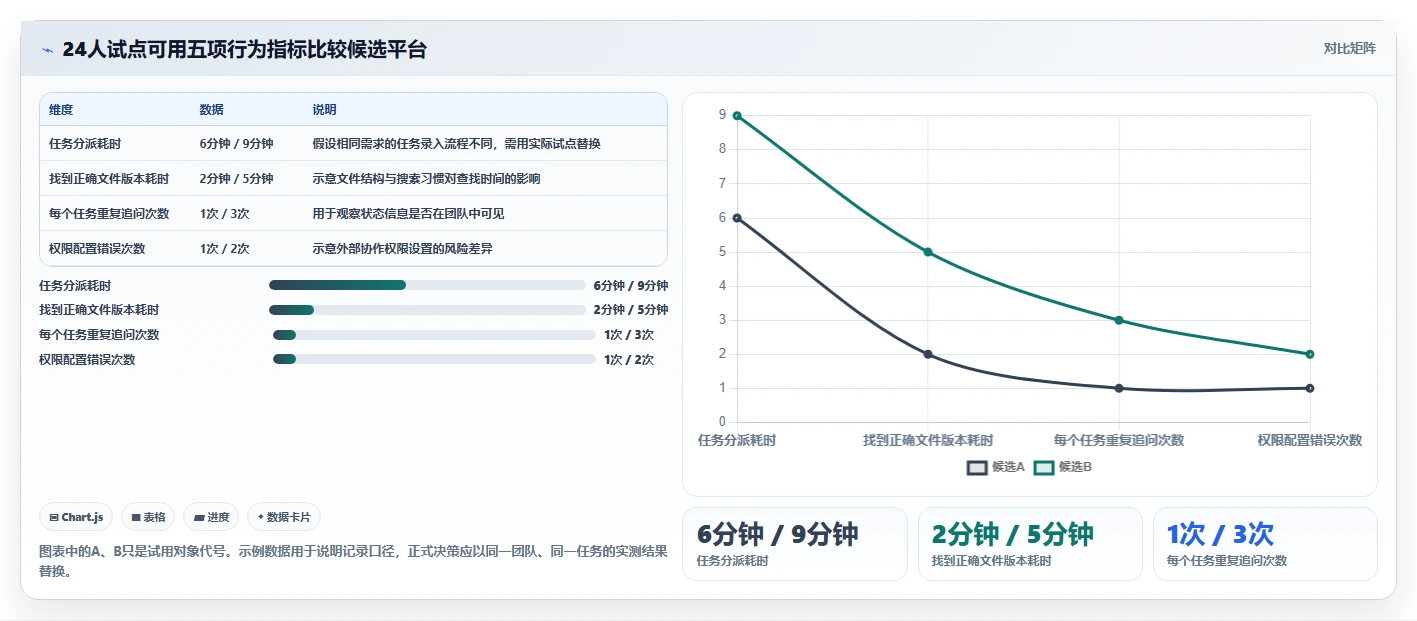Click table cell 权限配置错误次数
Viewport: 1417px width, 621px height.
(x=97, y=249)
